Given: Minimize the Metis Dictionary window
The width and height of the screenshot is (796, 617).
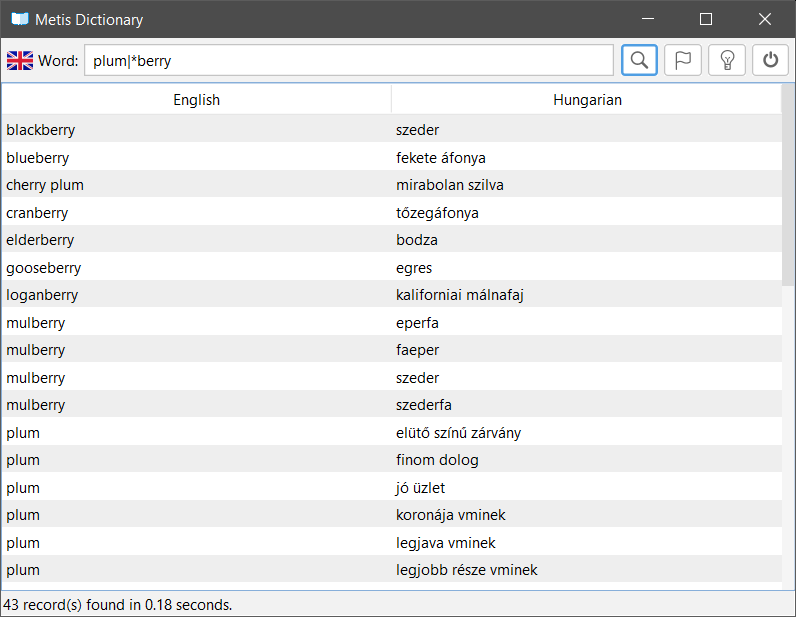Looking at the screenshot, I should click(x=647, y=19).
